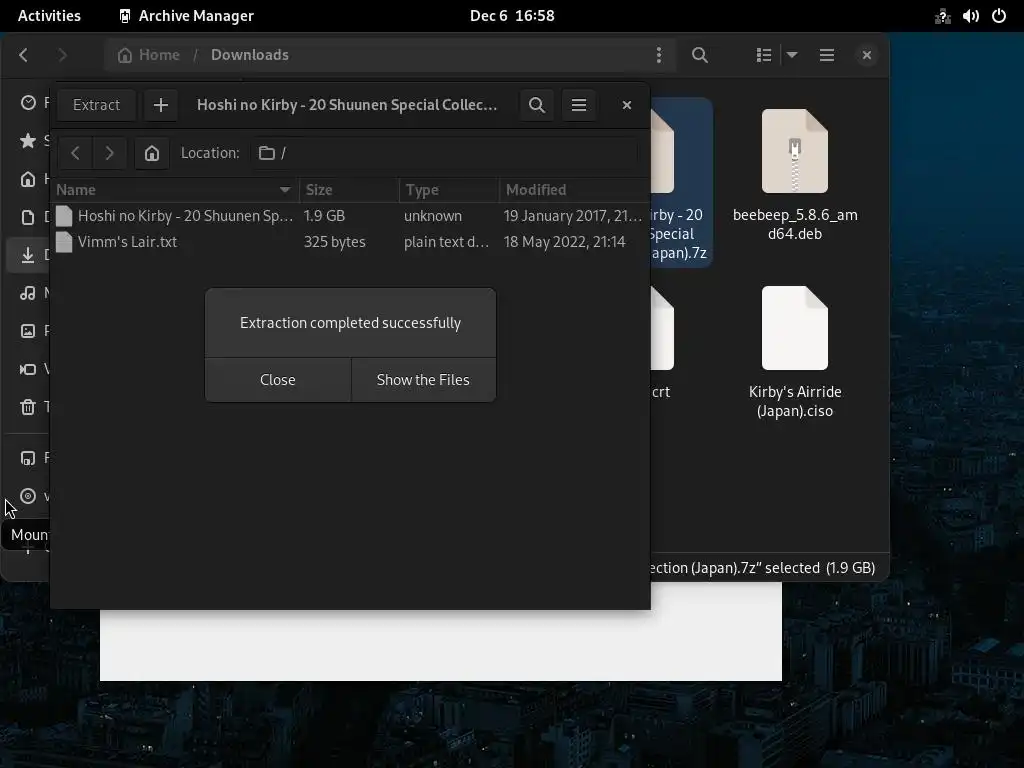
Task: Open the clock and calendar panel
Action: (512, 16)
